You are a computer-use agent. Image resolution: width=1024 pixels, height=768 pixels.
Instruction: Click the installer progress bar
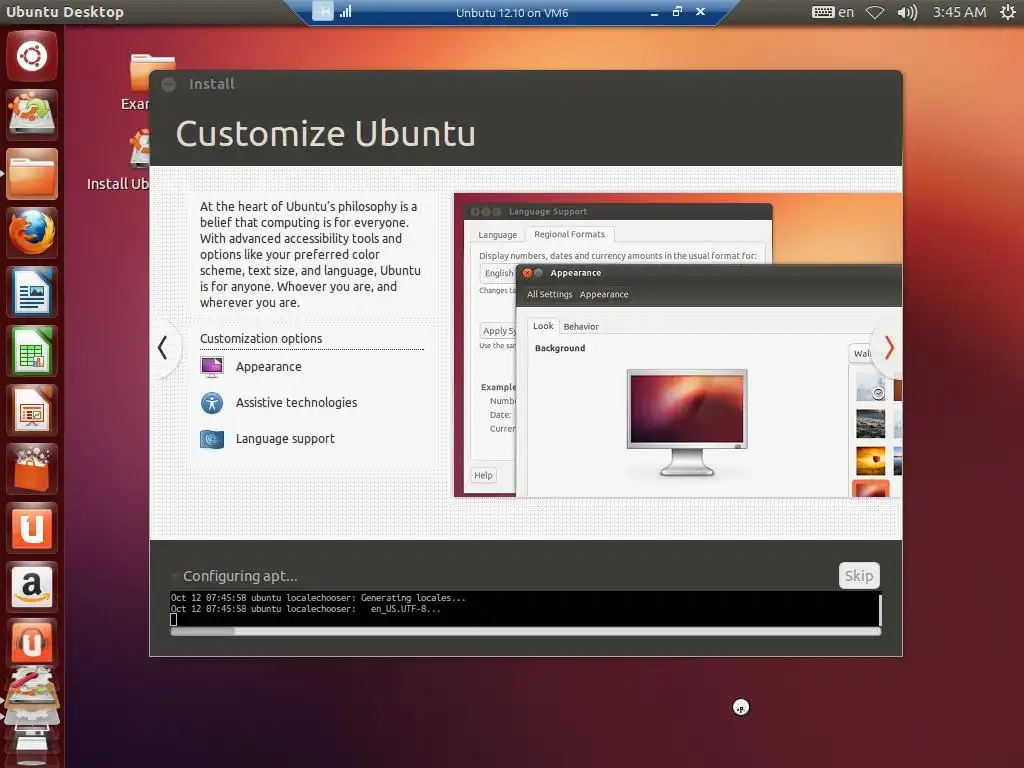526,631
